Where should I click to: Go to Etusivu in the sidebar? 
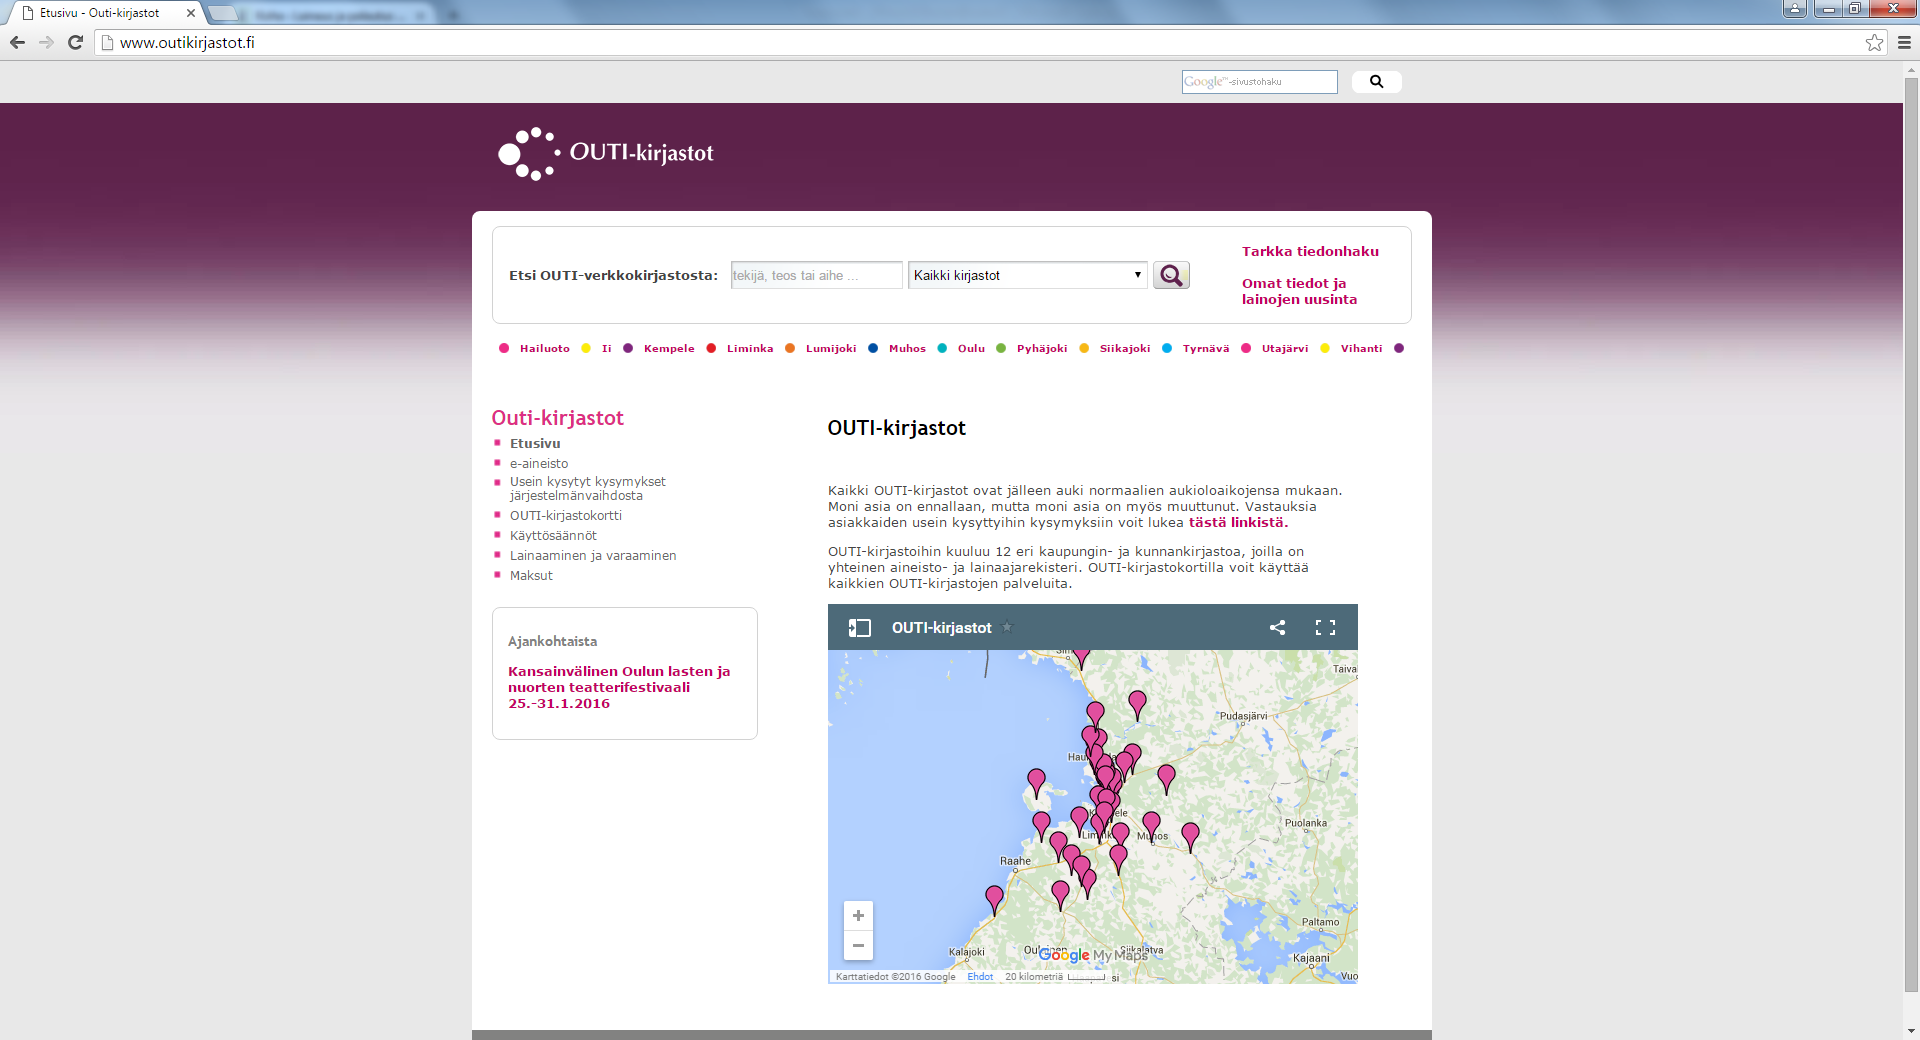(535, 443)
